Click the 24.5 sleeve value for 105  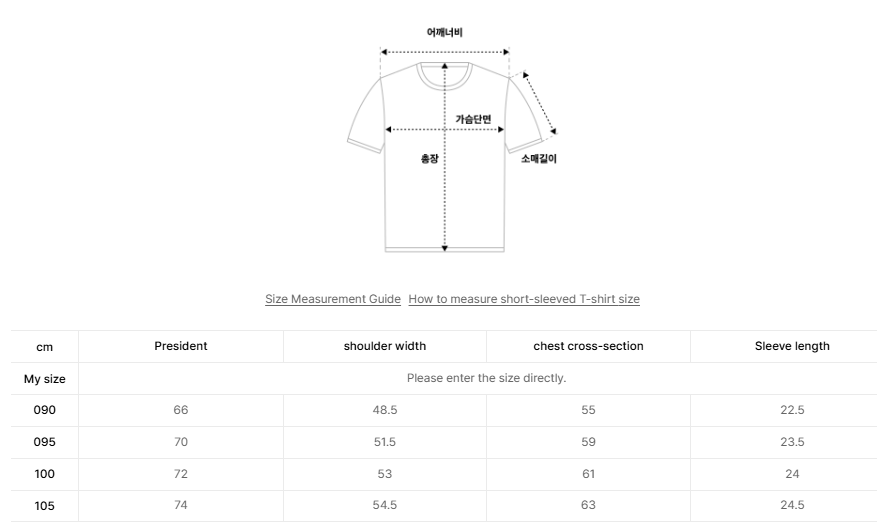792,505
